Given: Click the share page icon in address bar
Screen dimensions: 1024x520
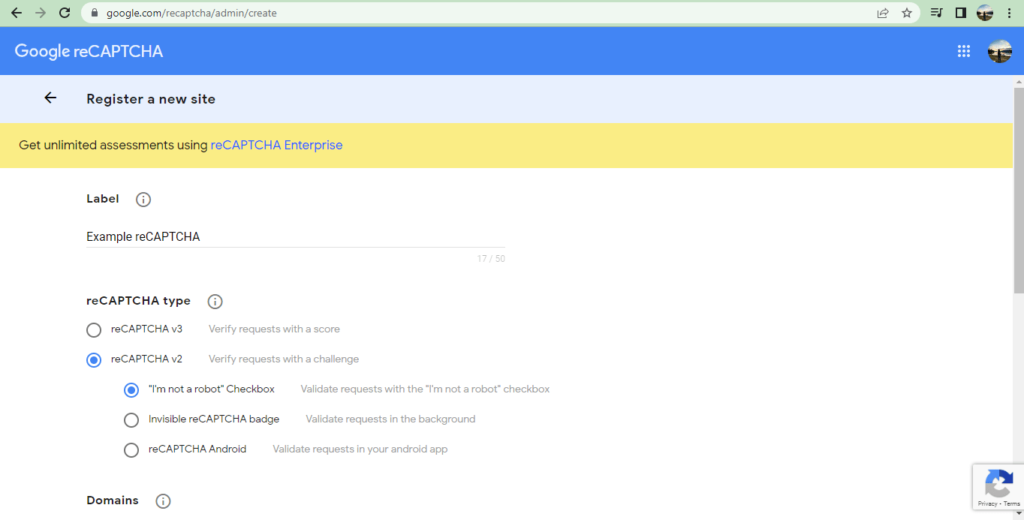Looking at the screenshot, I should tap(883, 13).
